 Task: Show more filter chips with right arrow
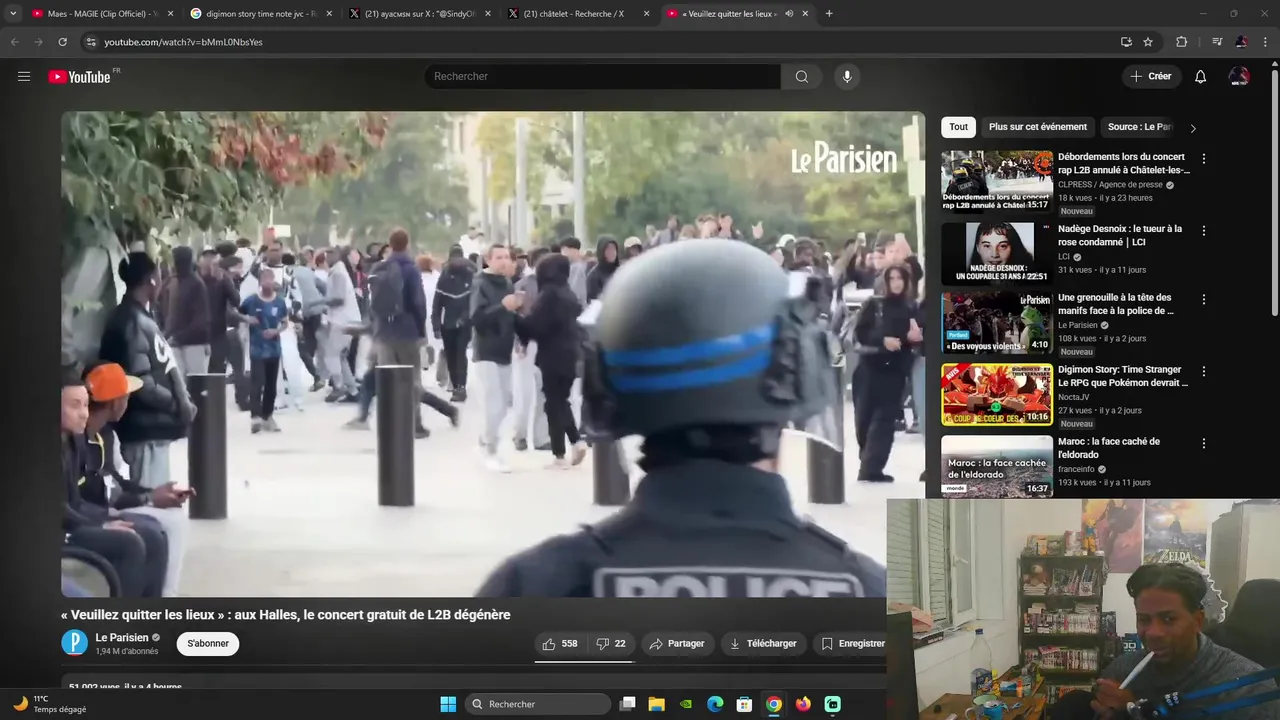point(1192,128)
